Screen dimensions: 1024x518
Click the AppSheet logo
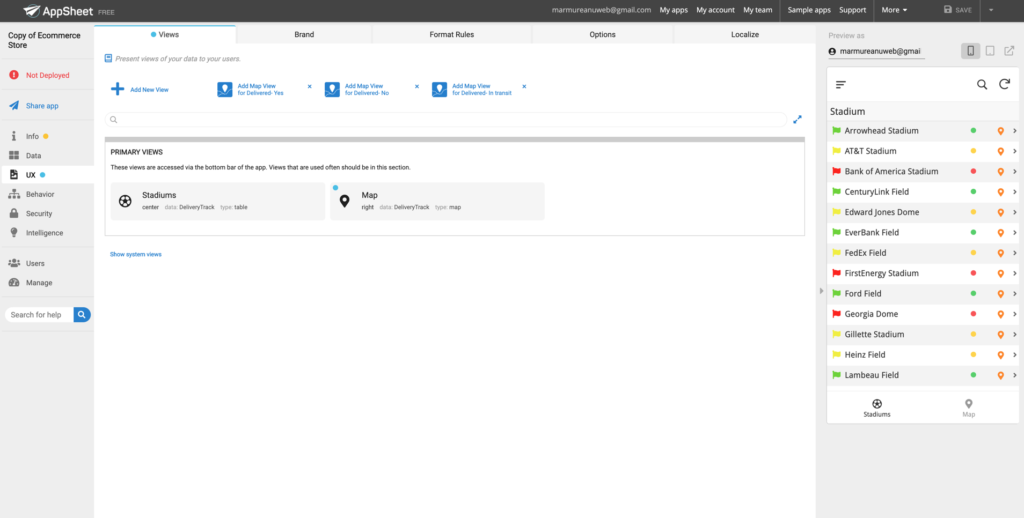59,10
